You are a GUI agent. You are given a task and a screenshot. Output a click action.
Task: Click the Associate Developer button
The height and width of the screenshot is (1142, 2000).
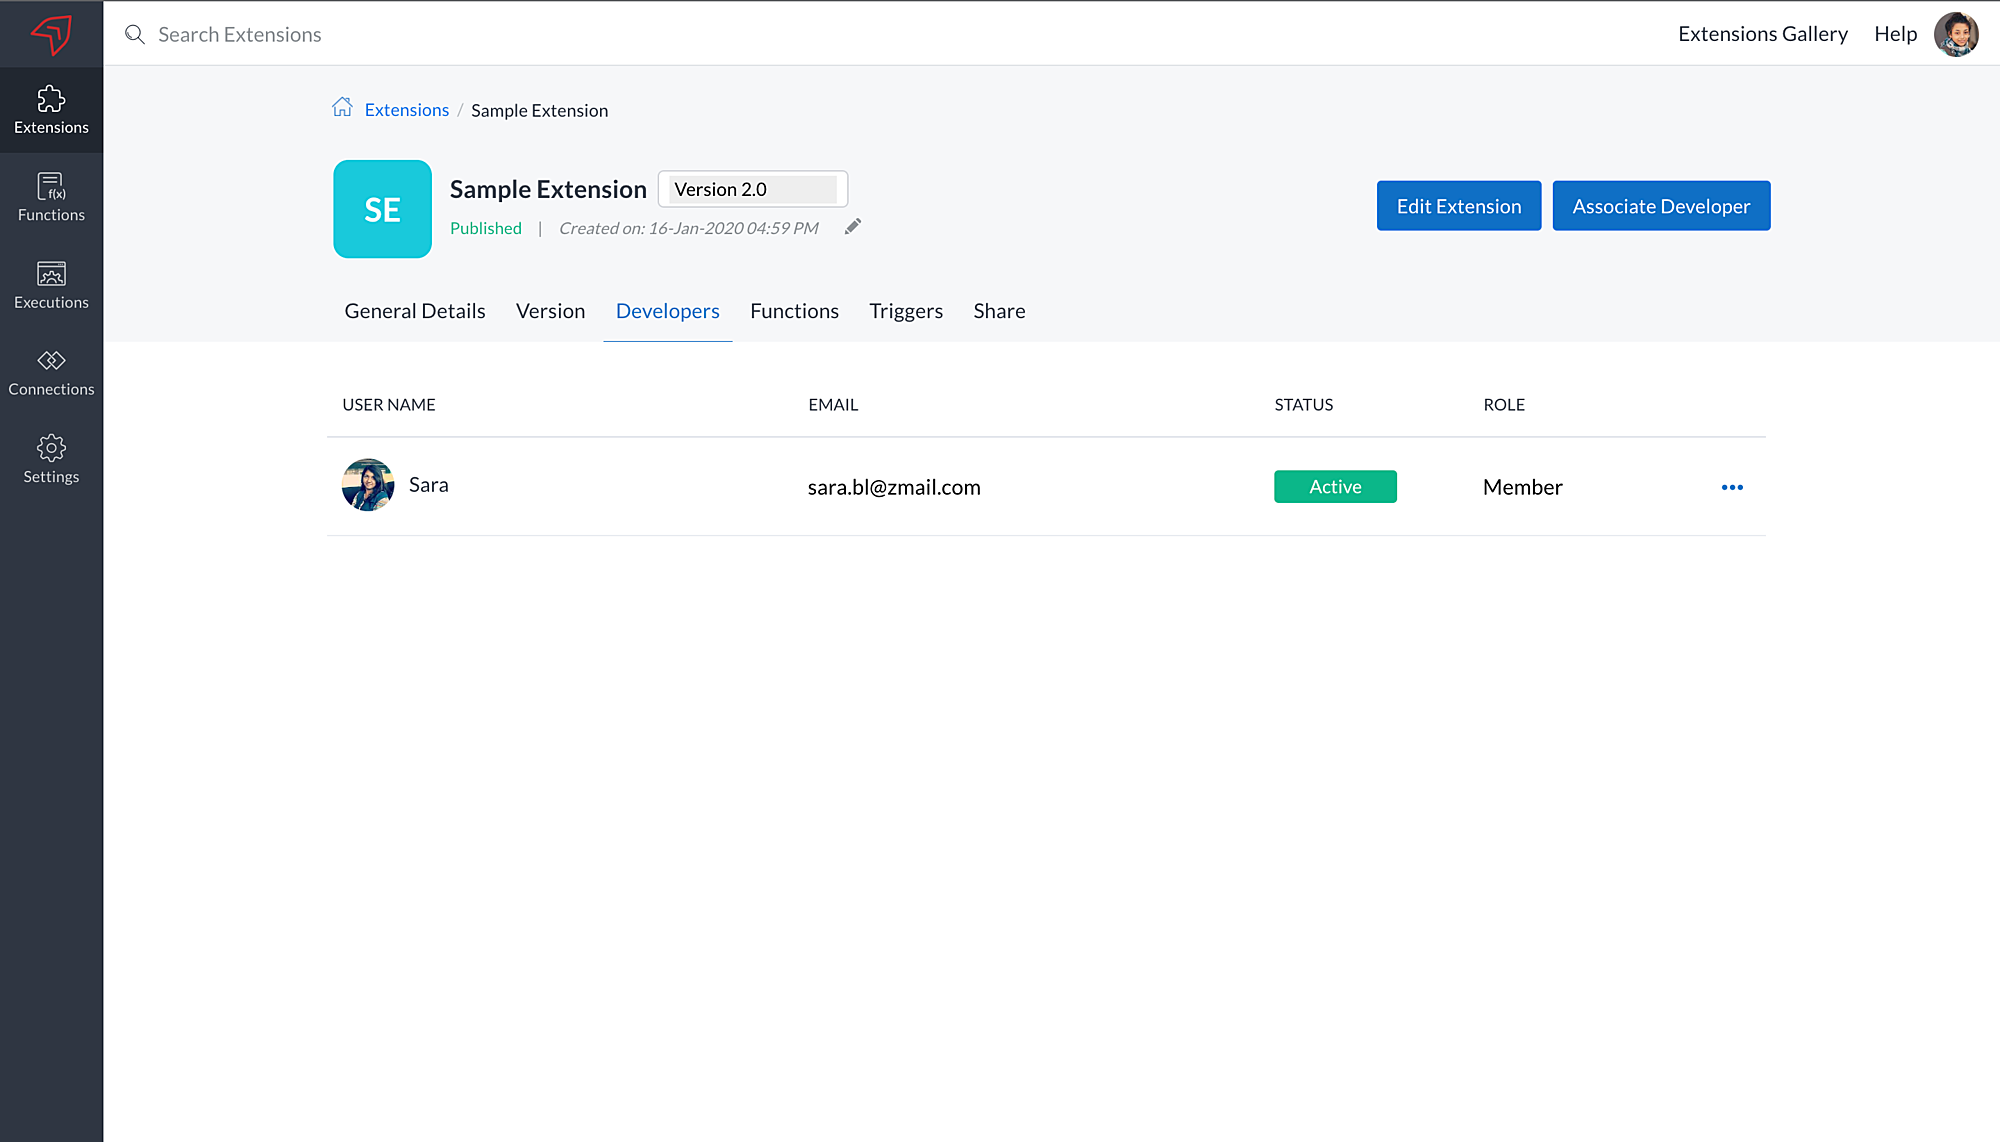point(1661,206)
